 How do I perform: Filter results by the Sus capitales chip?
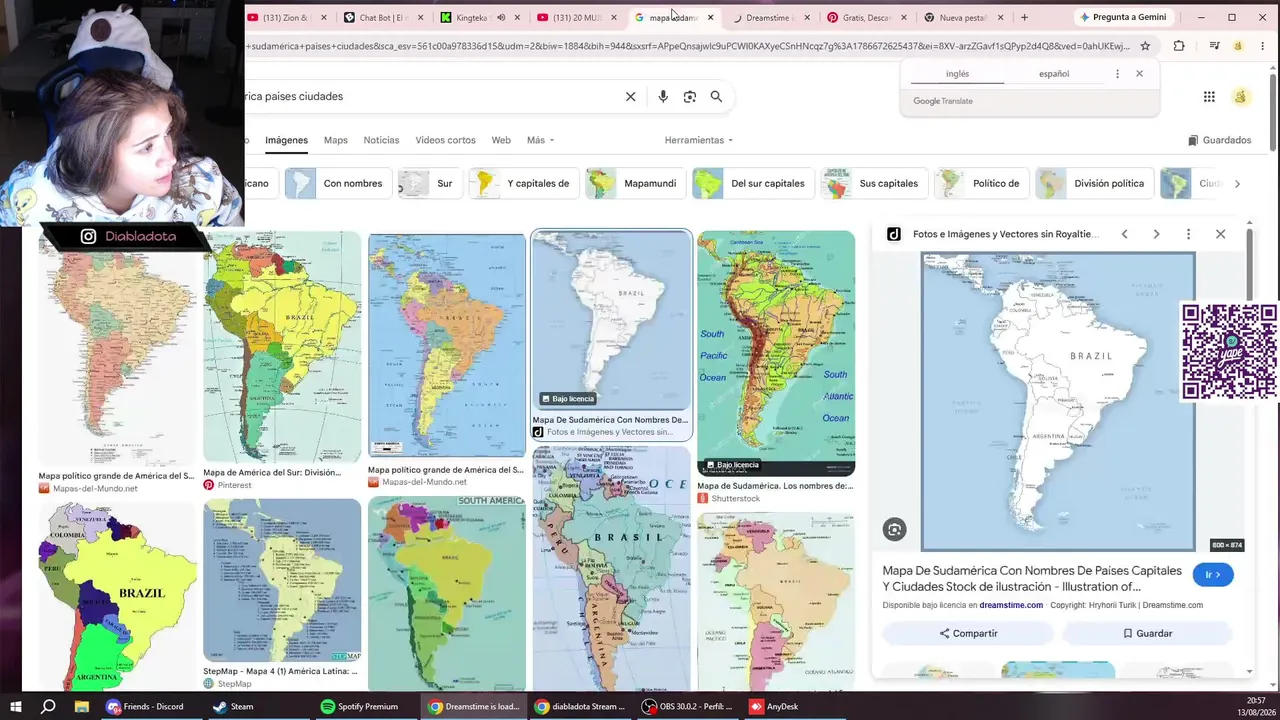tap(873, 184)
